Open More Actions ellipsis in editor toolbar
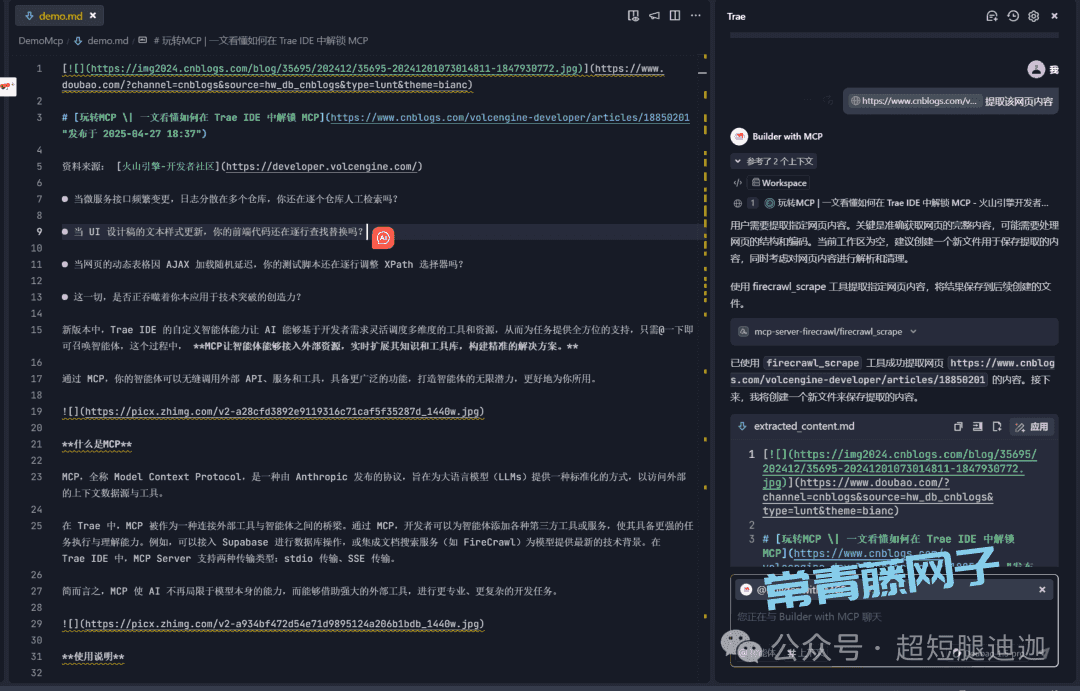Screen dimensions: 1080x691 click(696, 15)
